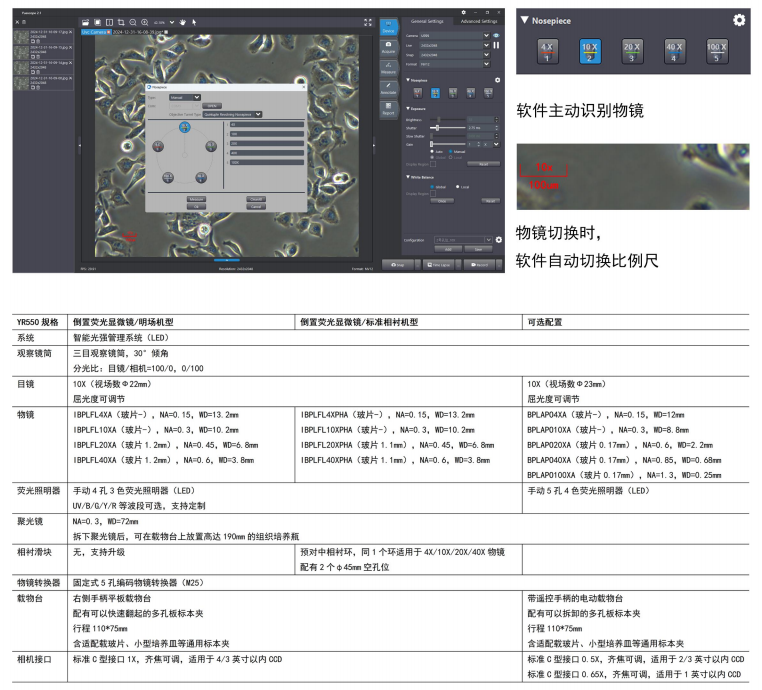Open Objective Turret Type dropdown
This screenshot has height=690, width=762.
(x=232, y=114)
